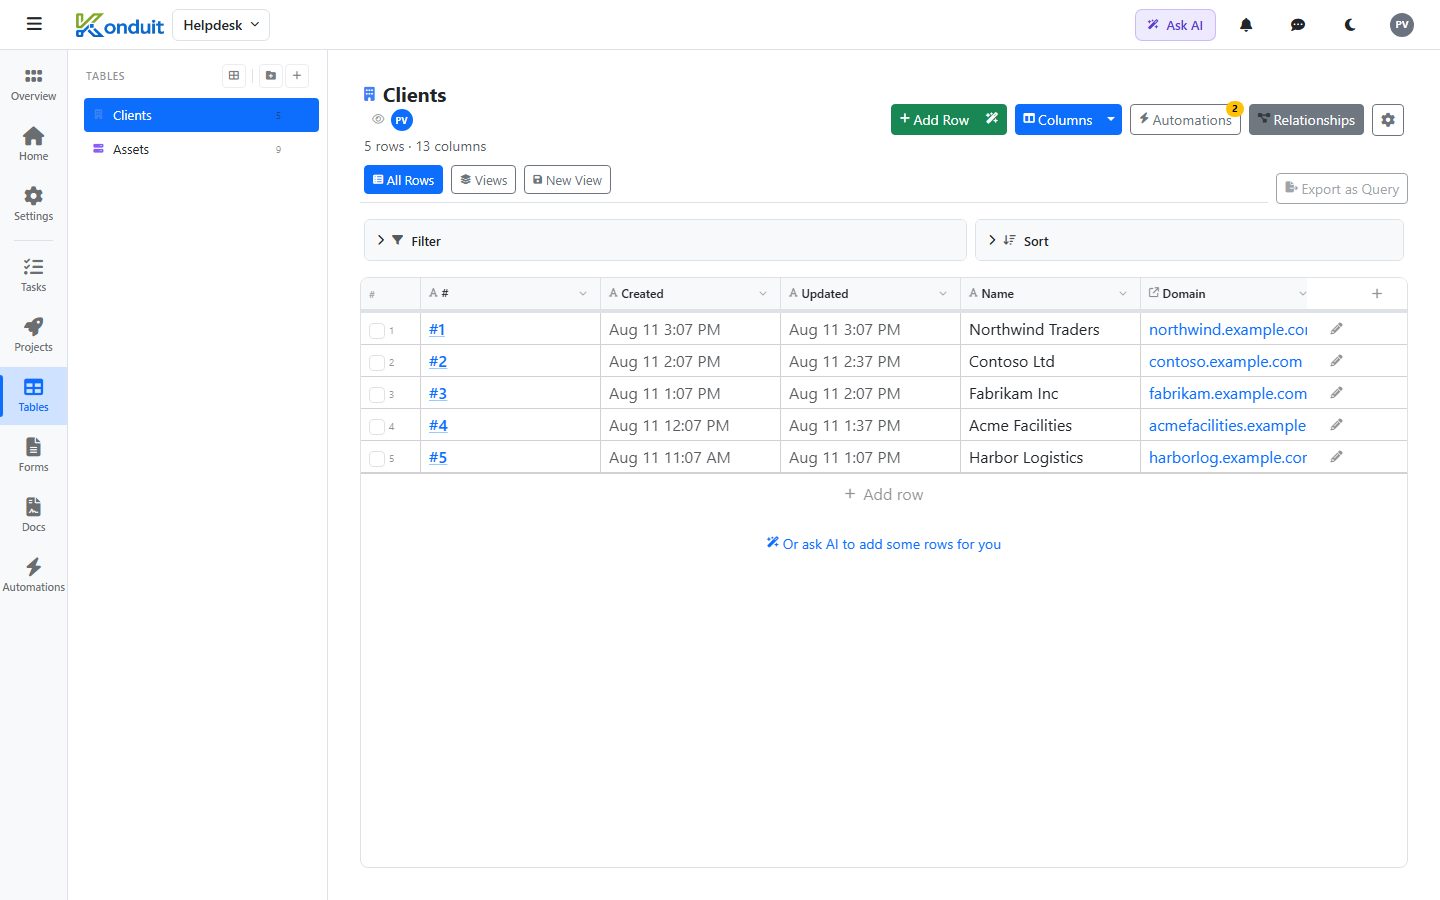Open Forms in sidebar
The image size is (1440, 900).
tap(33, 455)
